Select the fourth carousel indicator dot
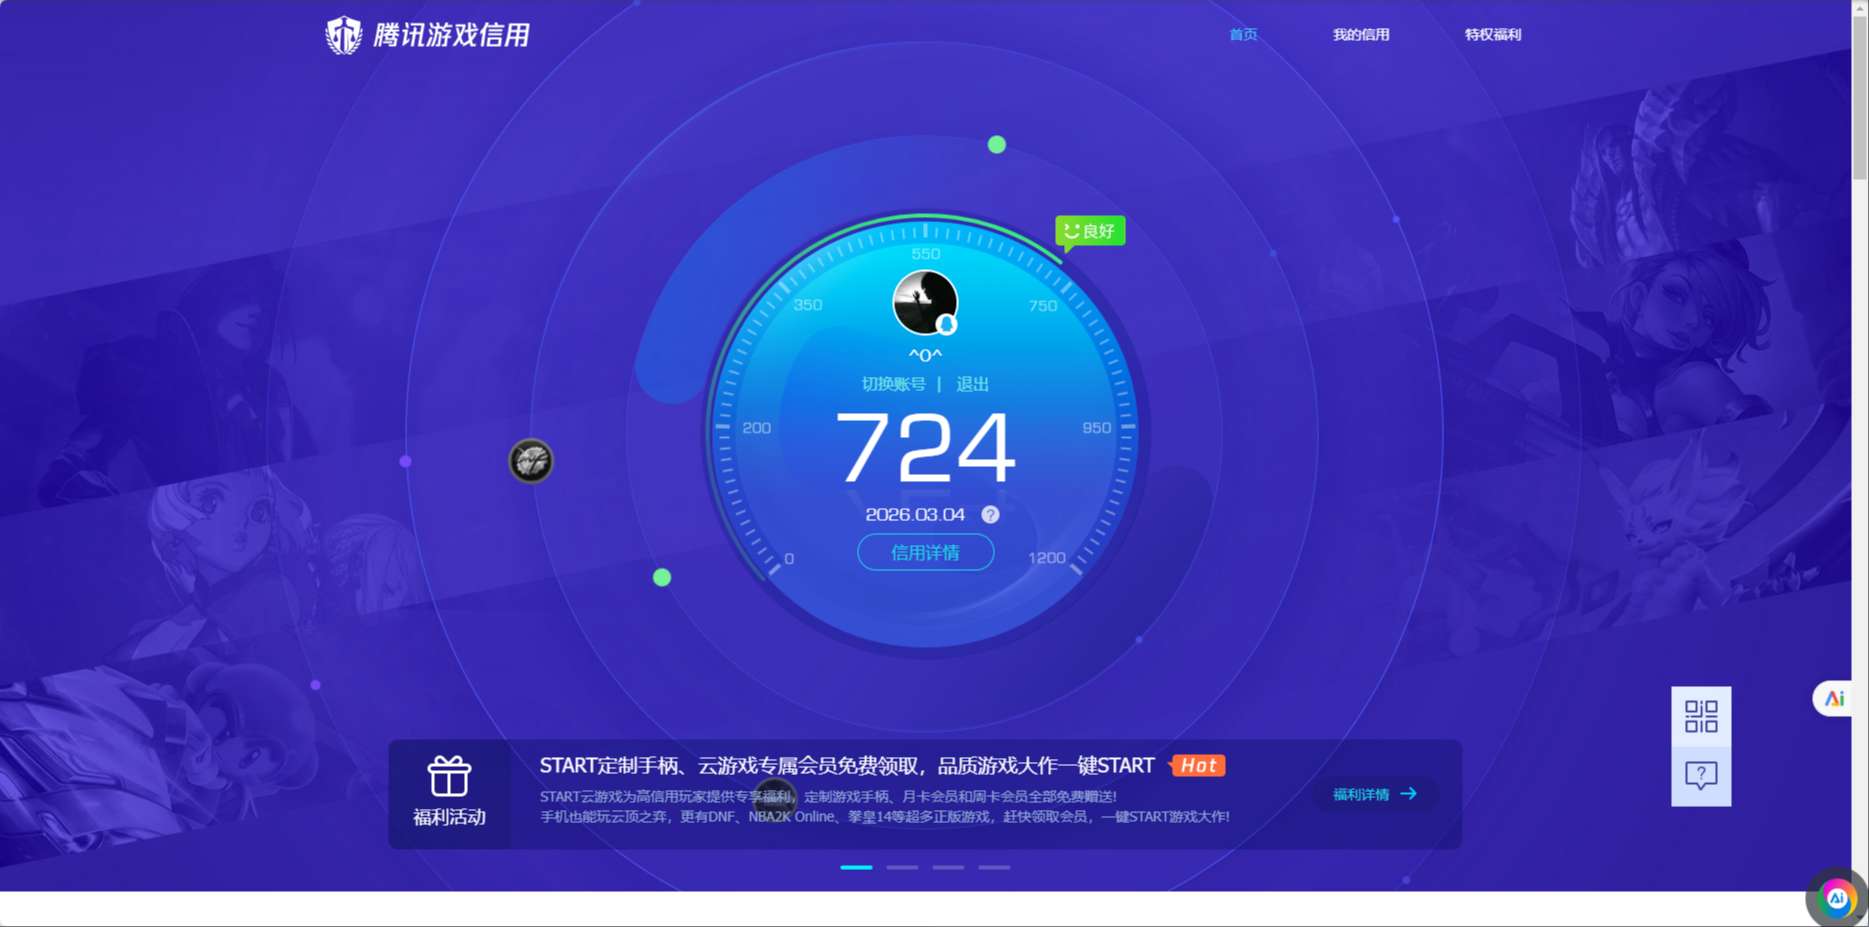Viewport: 1869px width, 927px height. click(x=994, y=867)
